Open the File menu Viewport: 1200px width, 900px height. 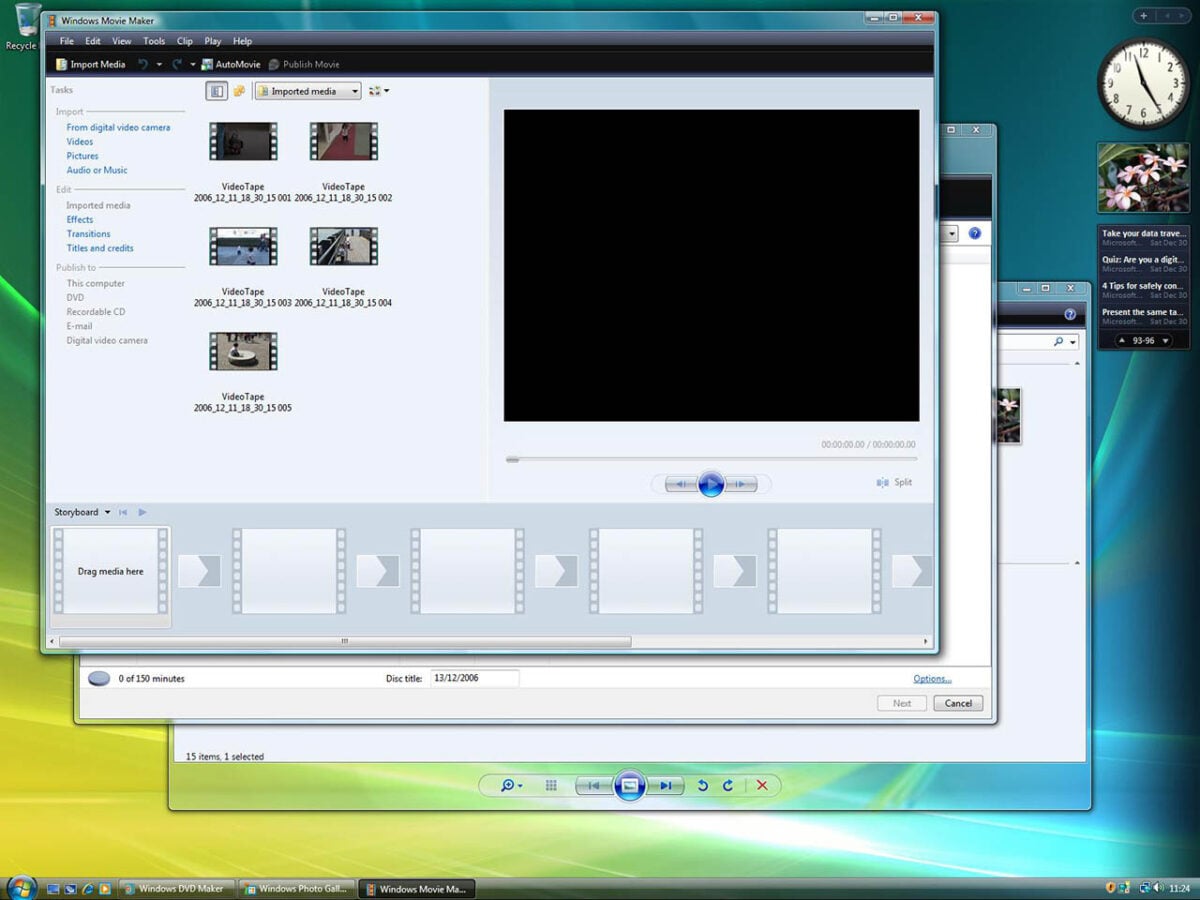67,41
